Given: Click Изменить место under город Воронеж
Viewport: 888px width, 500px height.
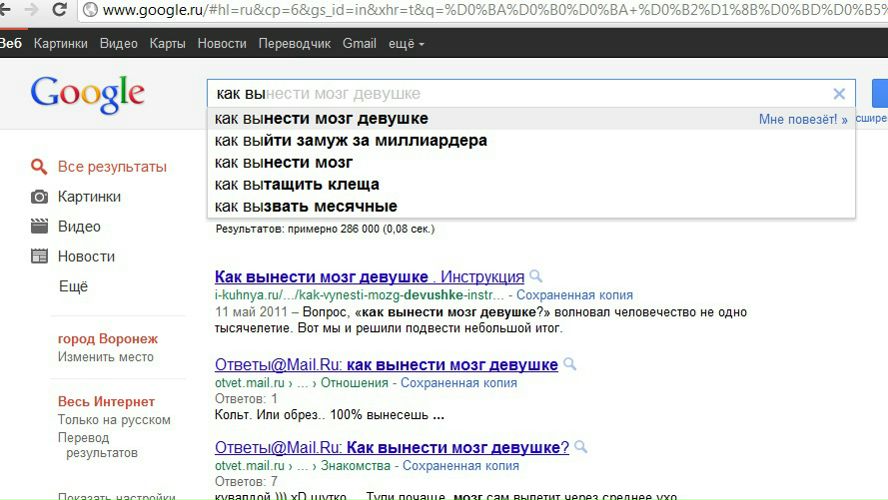Looking at the screenshot, I should pyautogui.click(x=106, y=357).
